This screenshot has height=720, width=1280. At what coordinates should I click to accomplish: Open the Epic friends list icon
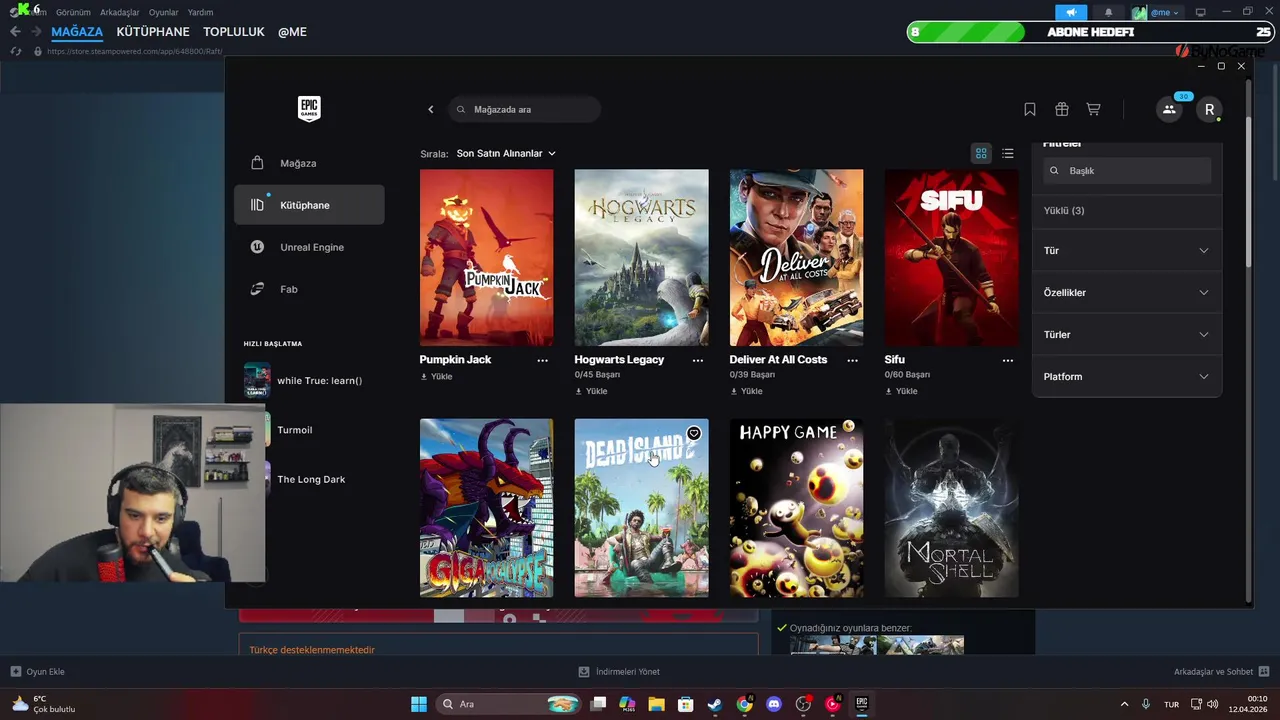pos(1169,109)
